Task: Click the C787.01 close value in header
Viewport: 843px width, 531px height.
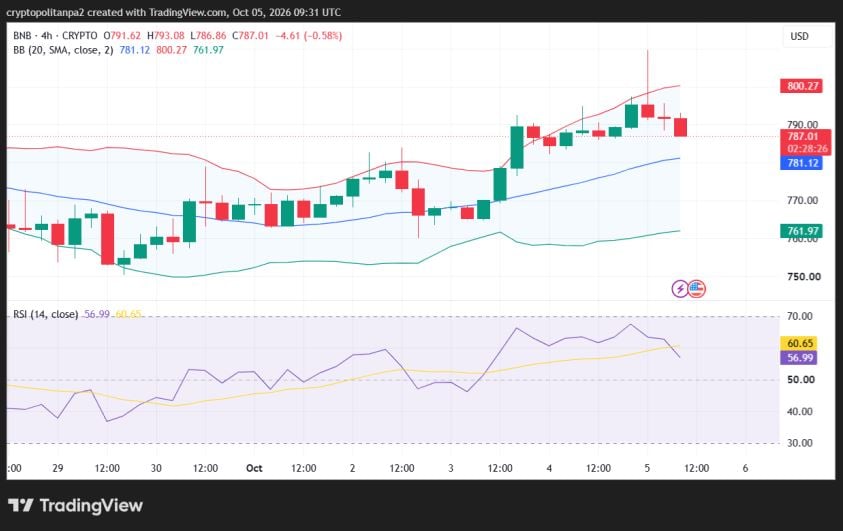Action: [x=250, y=35]
